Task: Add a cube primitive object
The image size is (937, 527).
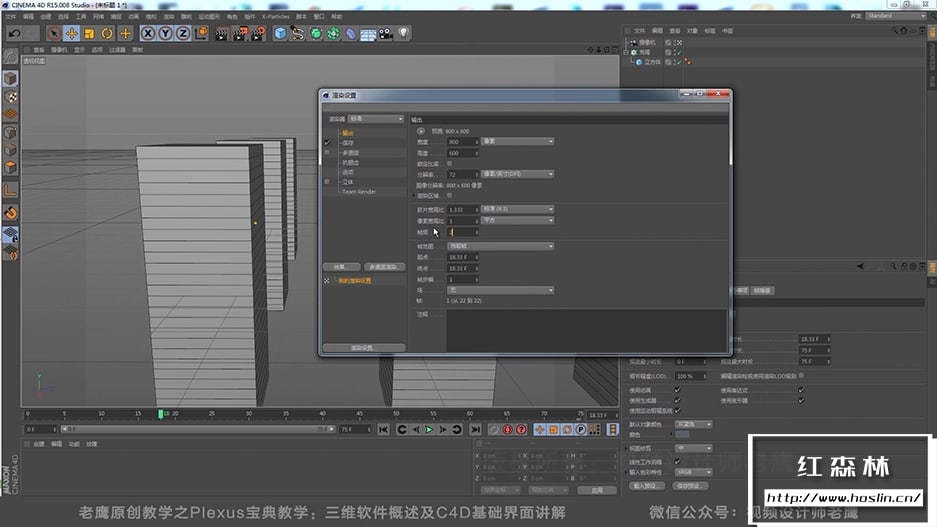Action: coord(280,33)
